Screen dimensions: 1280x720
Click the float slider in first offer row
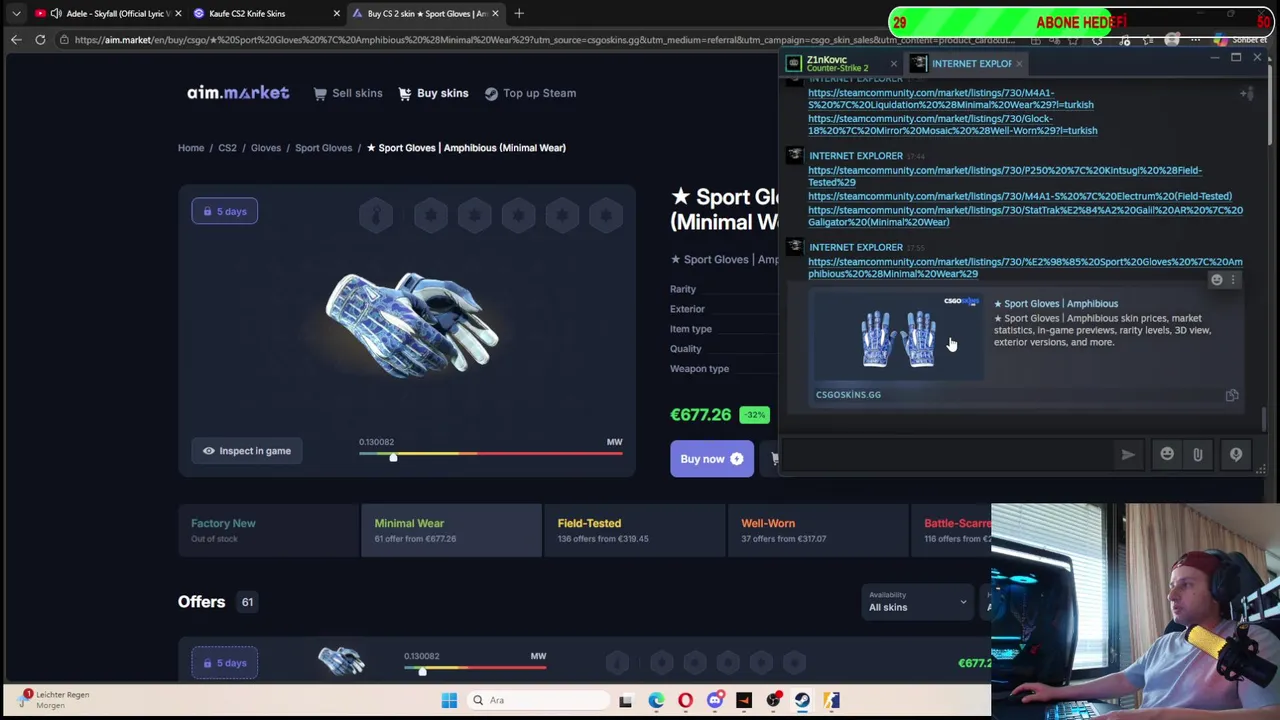(x=475, y=669)
